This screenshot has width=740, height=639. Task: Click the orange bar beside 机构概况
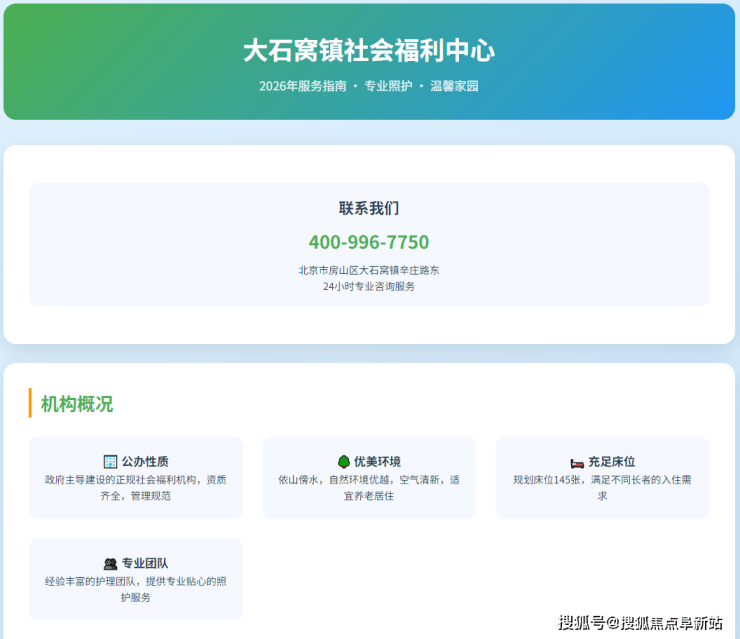click(x=30, y=403)
